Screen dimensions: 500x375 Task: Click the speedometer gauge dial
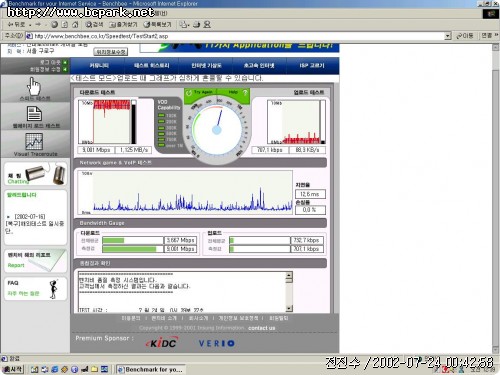217,129
